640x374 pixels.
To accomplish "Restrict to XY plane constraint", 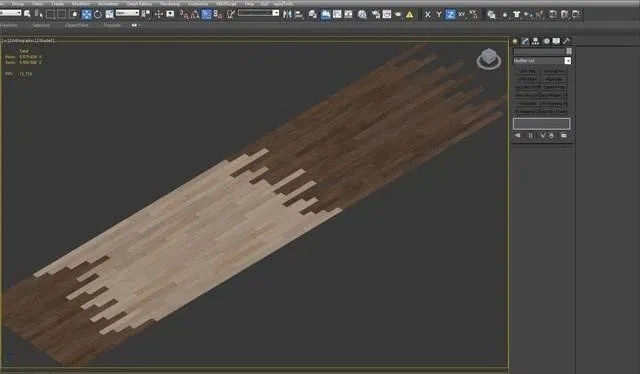I will 462,15.
